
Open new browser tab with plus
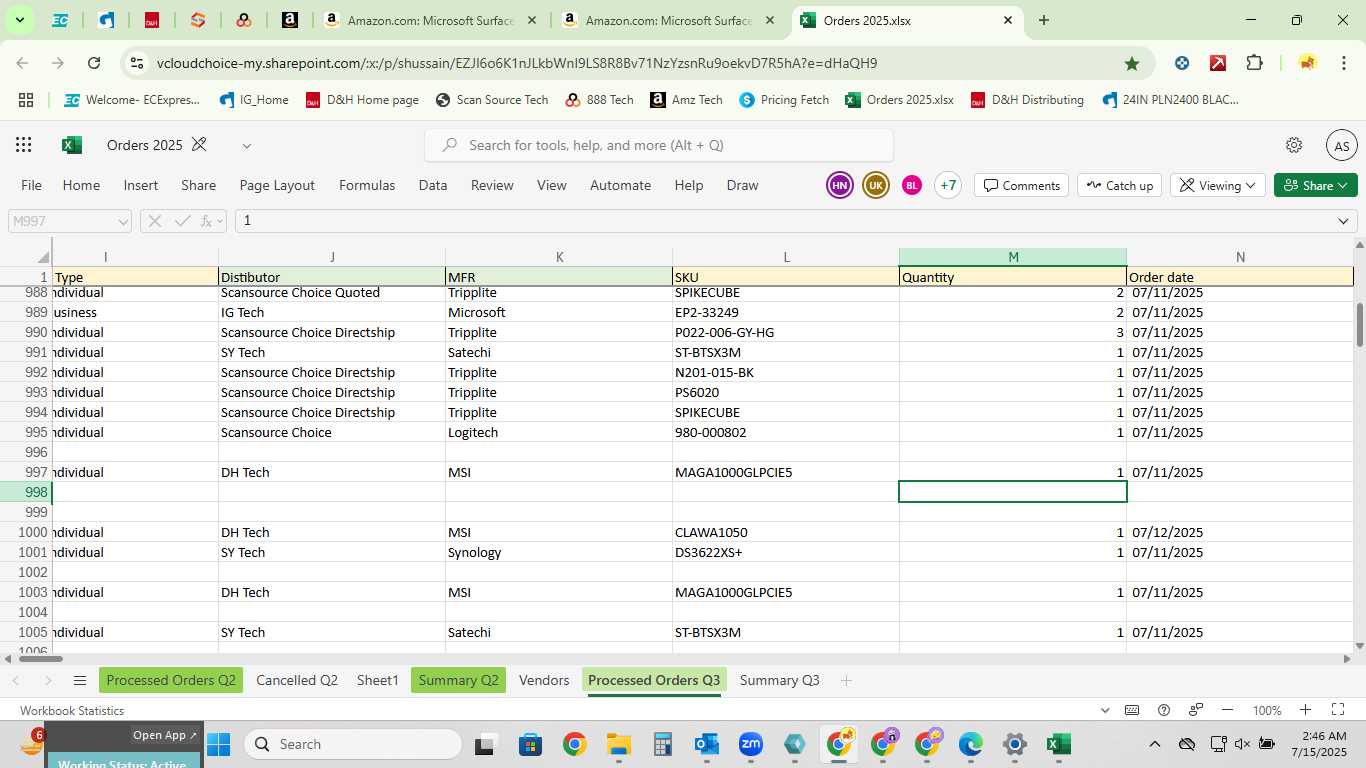(1043, 20)
